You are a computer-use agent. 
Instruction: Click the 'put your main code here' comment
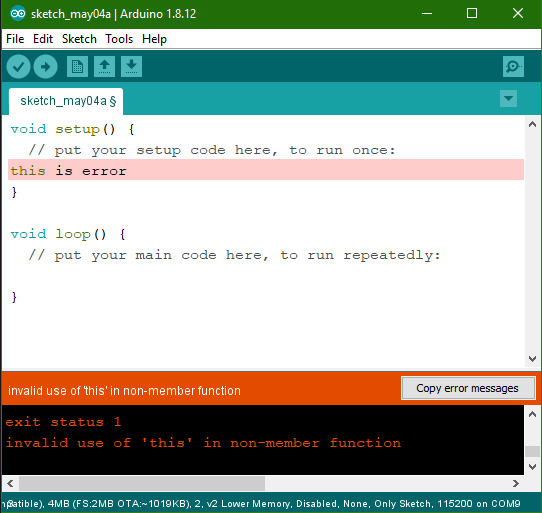tap(235, 255)
